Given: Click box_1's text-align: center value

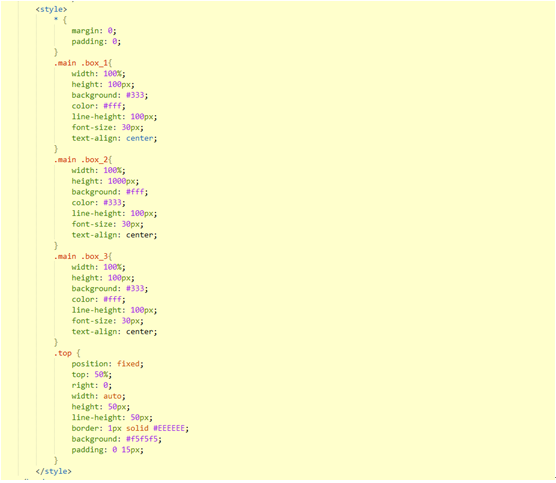Looking at the screenshot, I should point(140,138).
